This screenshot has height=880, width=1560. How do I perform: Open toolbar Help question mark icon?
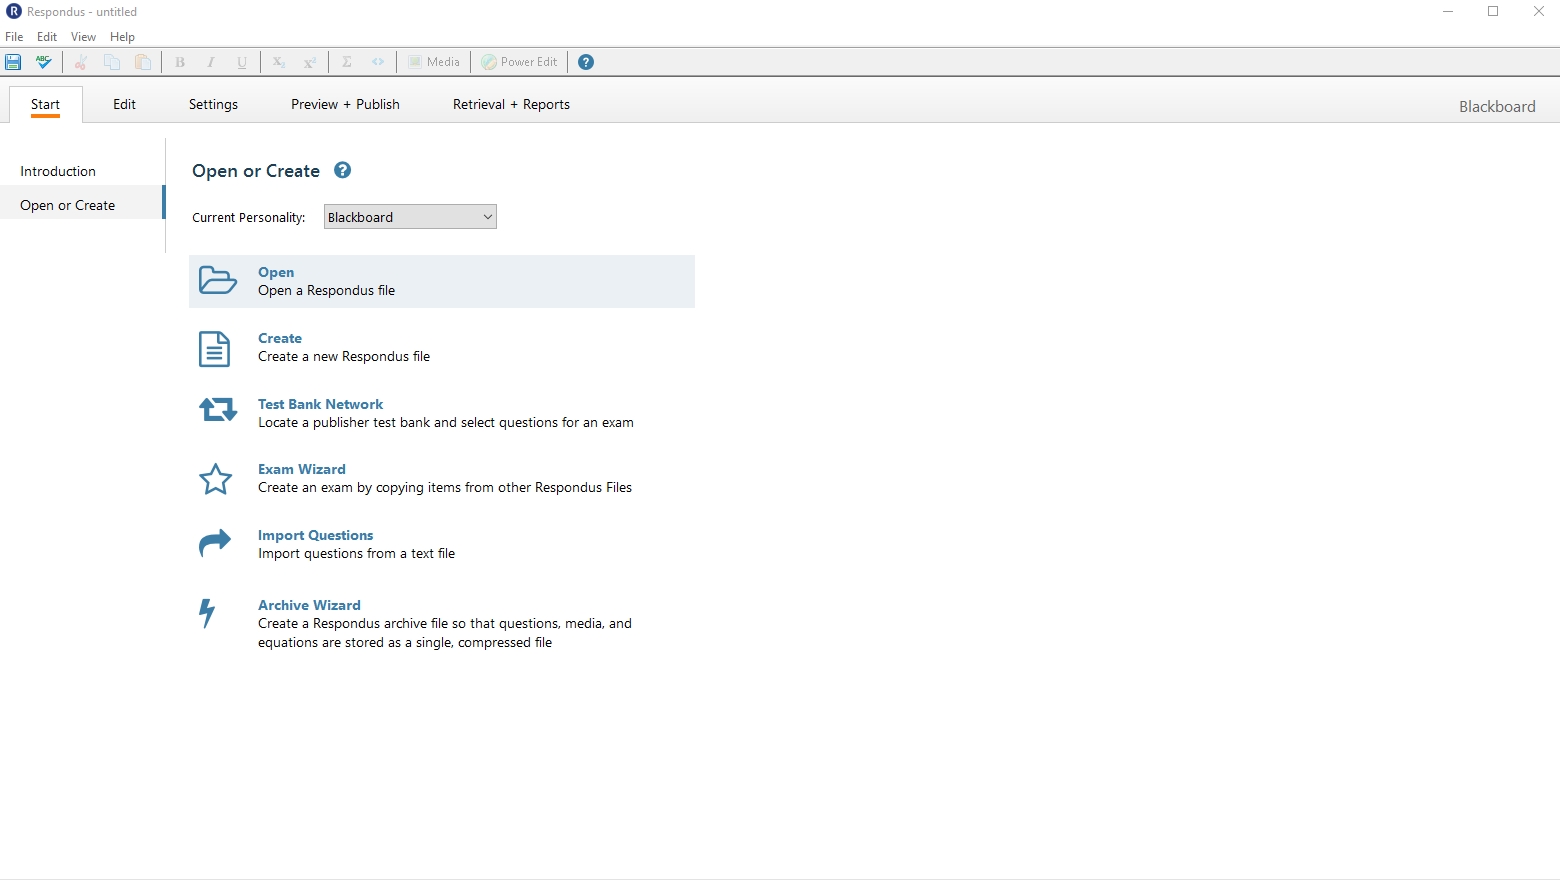pos(586,62)
